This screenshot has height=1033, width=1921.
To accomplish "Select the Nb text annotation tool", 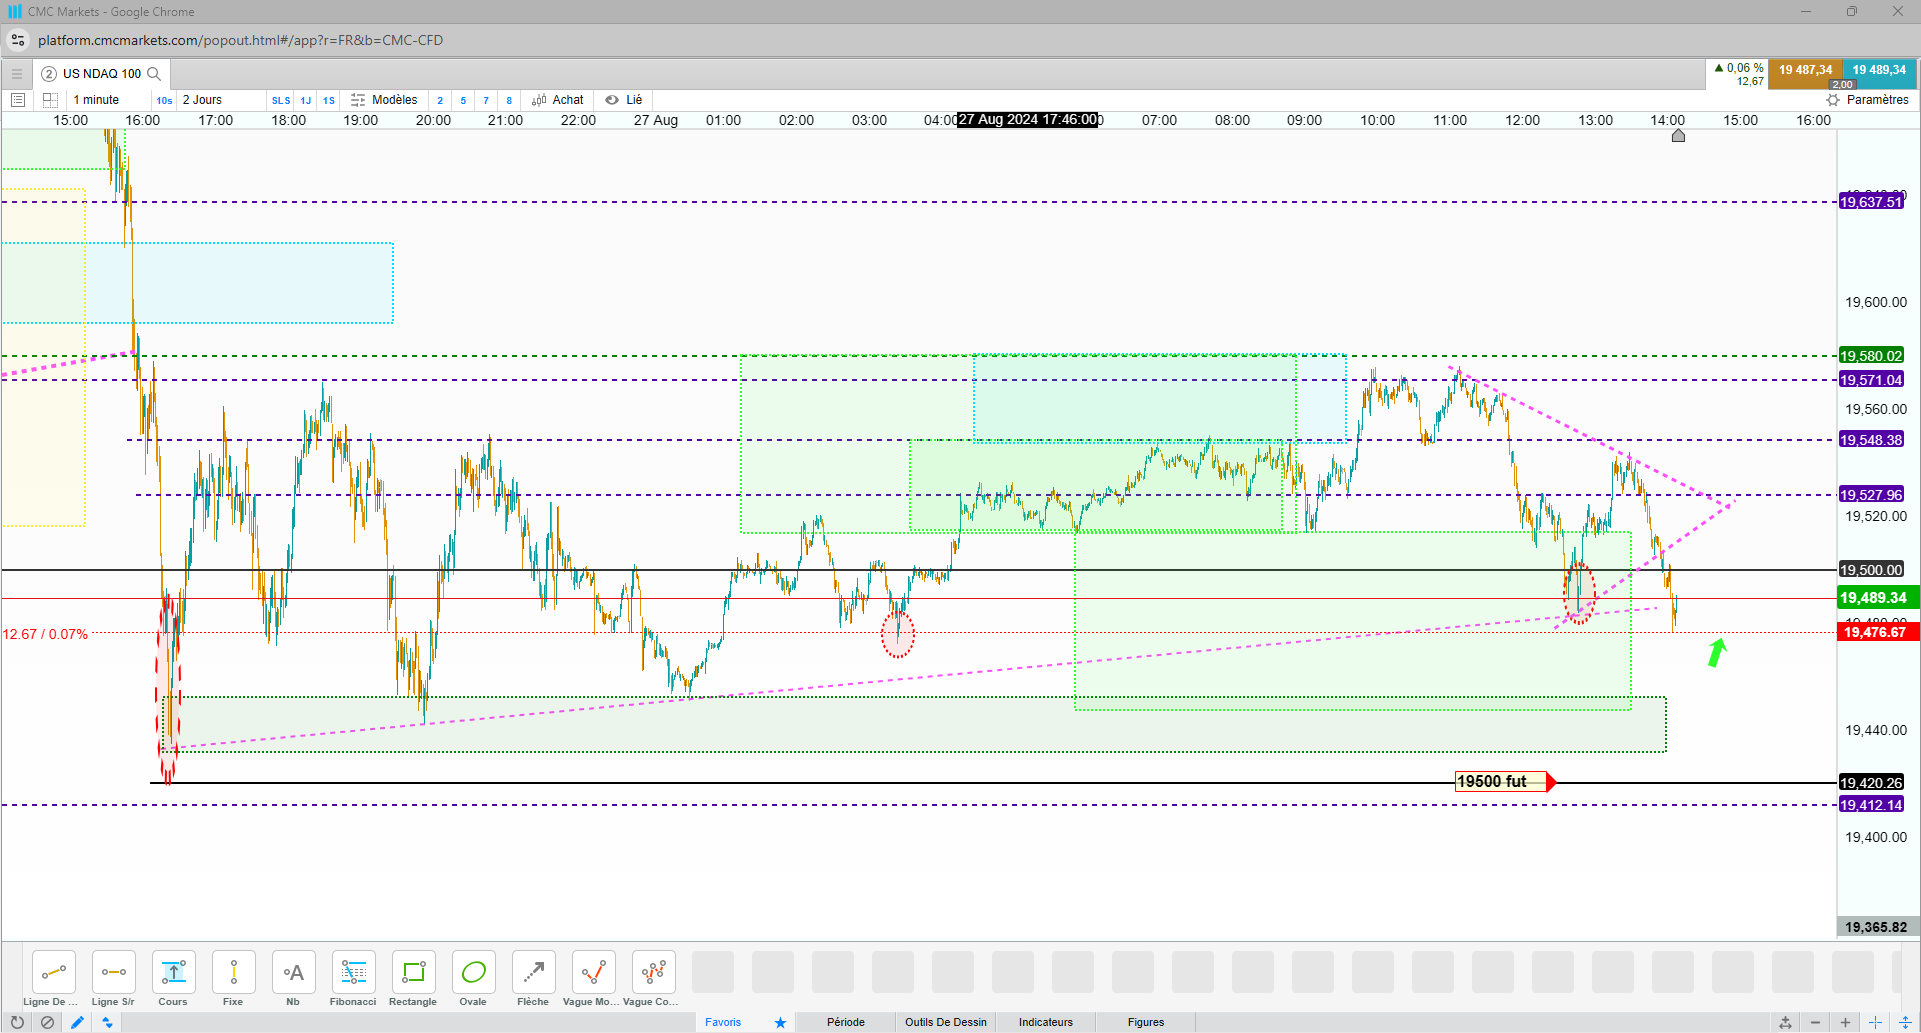I will click(293, 979).
